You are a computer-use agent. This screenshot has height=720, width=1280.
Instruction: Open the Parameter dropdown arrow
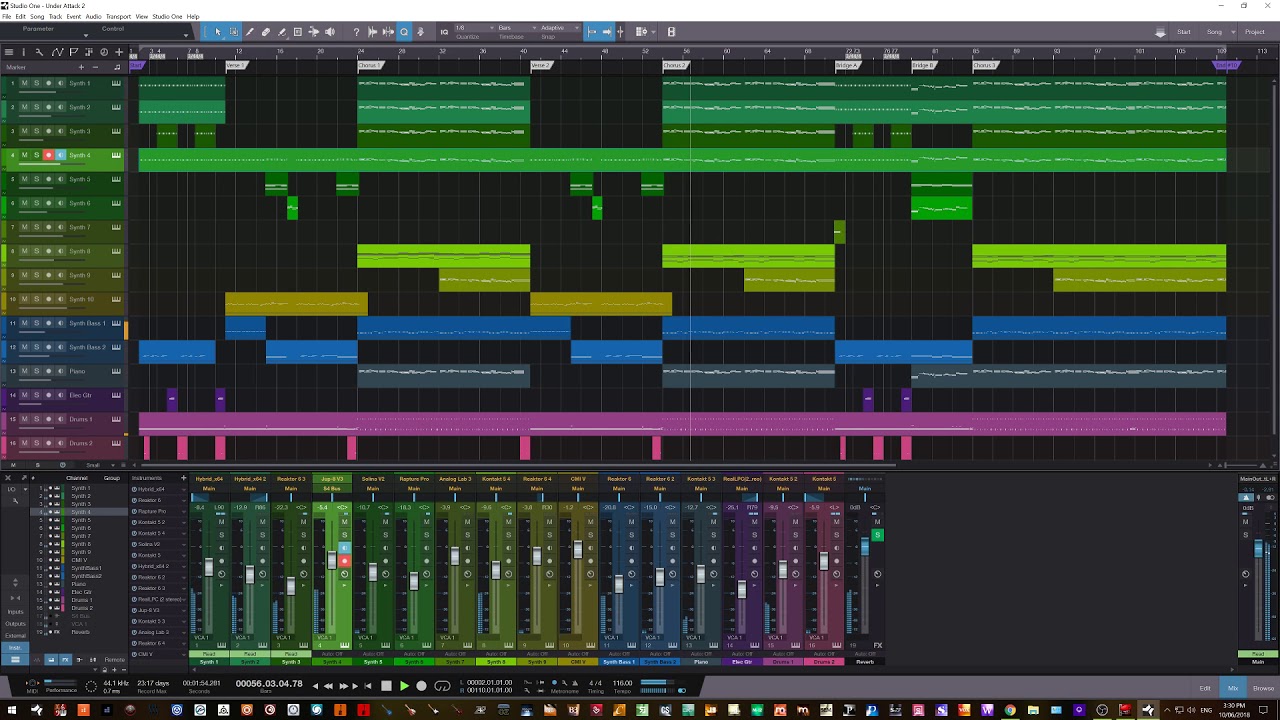pos(85,35)
